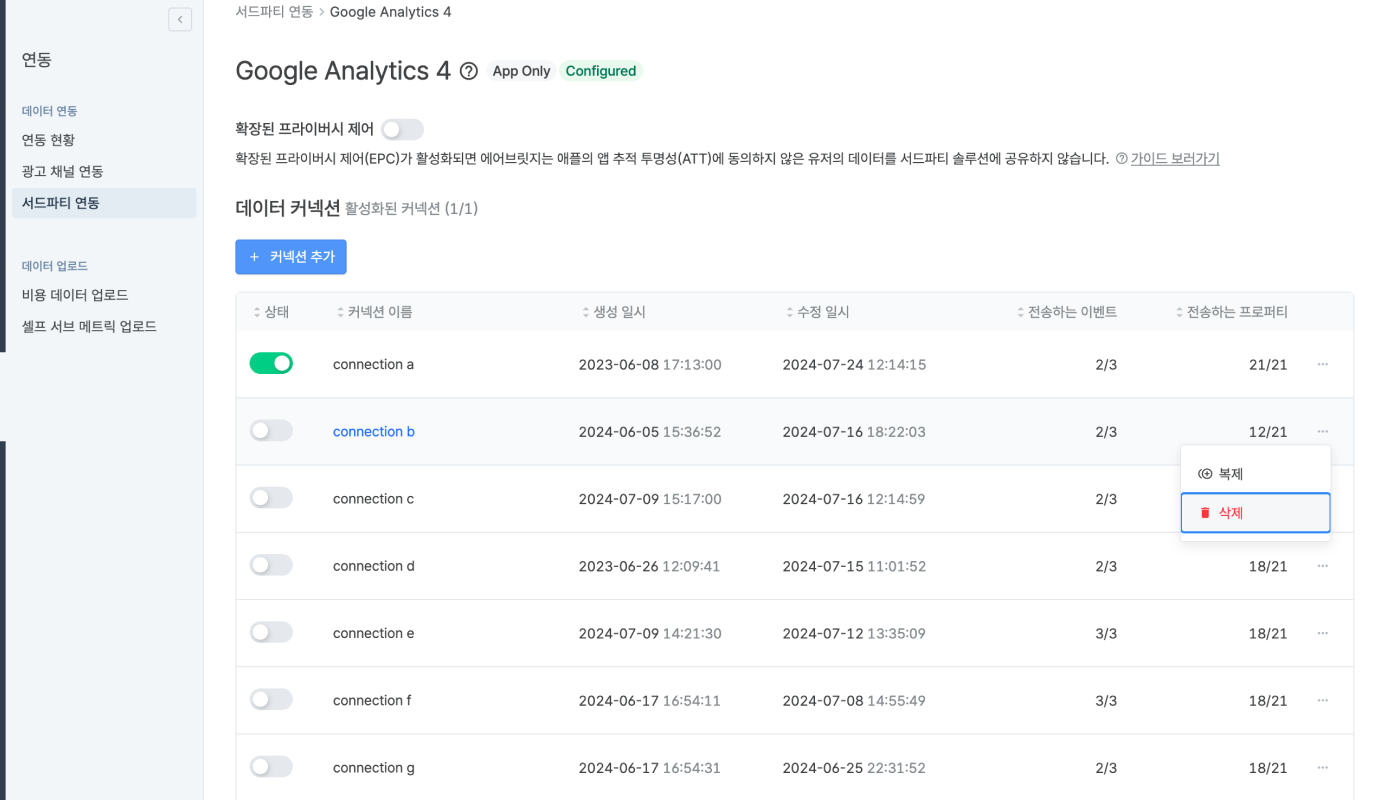
Task: Click the 2024-07-12 13:35:09 modified date
Action: pos(854,633)
